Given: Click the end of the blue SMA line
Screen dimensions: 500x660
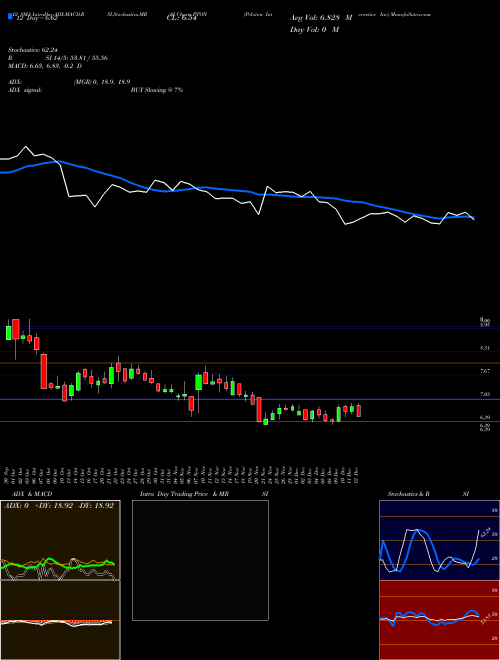Looking at the screenshot, I should point(473,218).
